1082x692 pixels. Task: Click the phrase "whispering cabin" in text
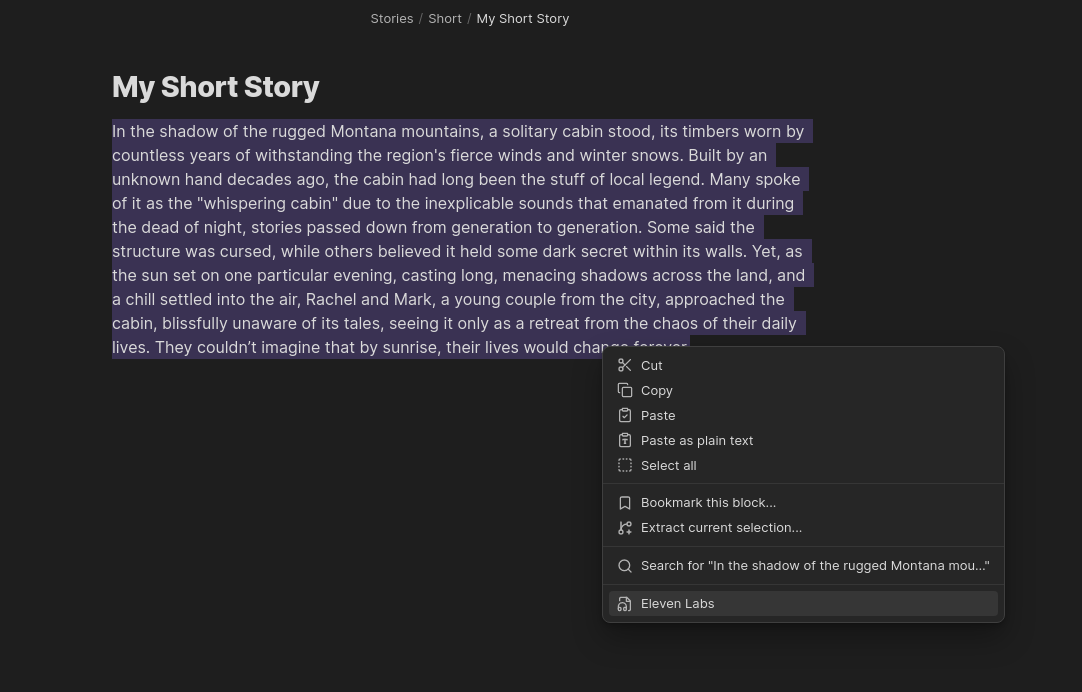[x=267, y=204]
